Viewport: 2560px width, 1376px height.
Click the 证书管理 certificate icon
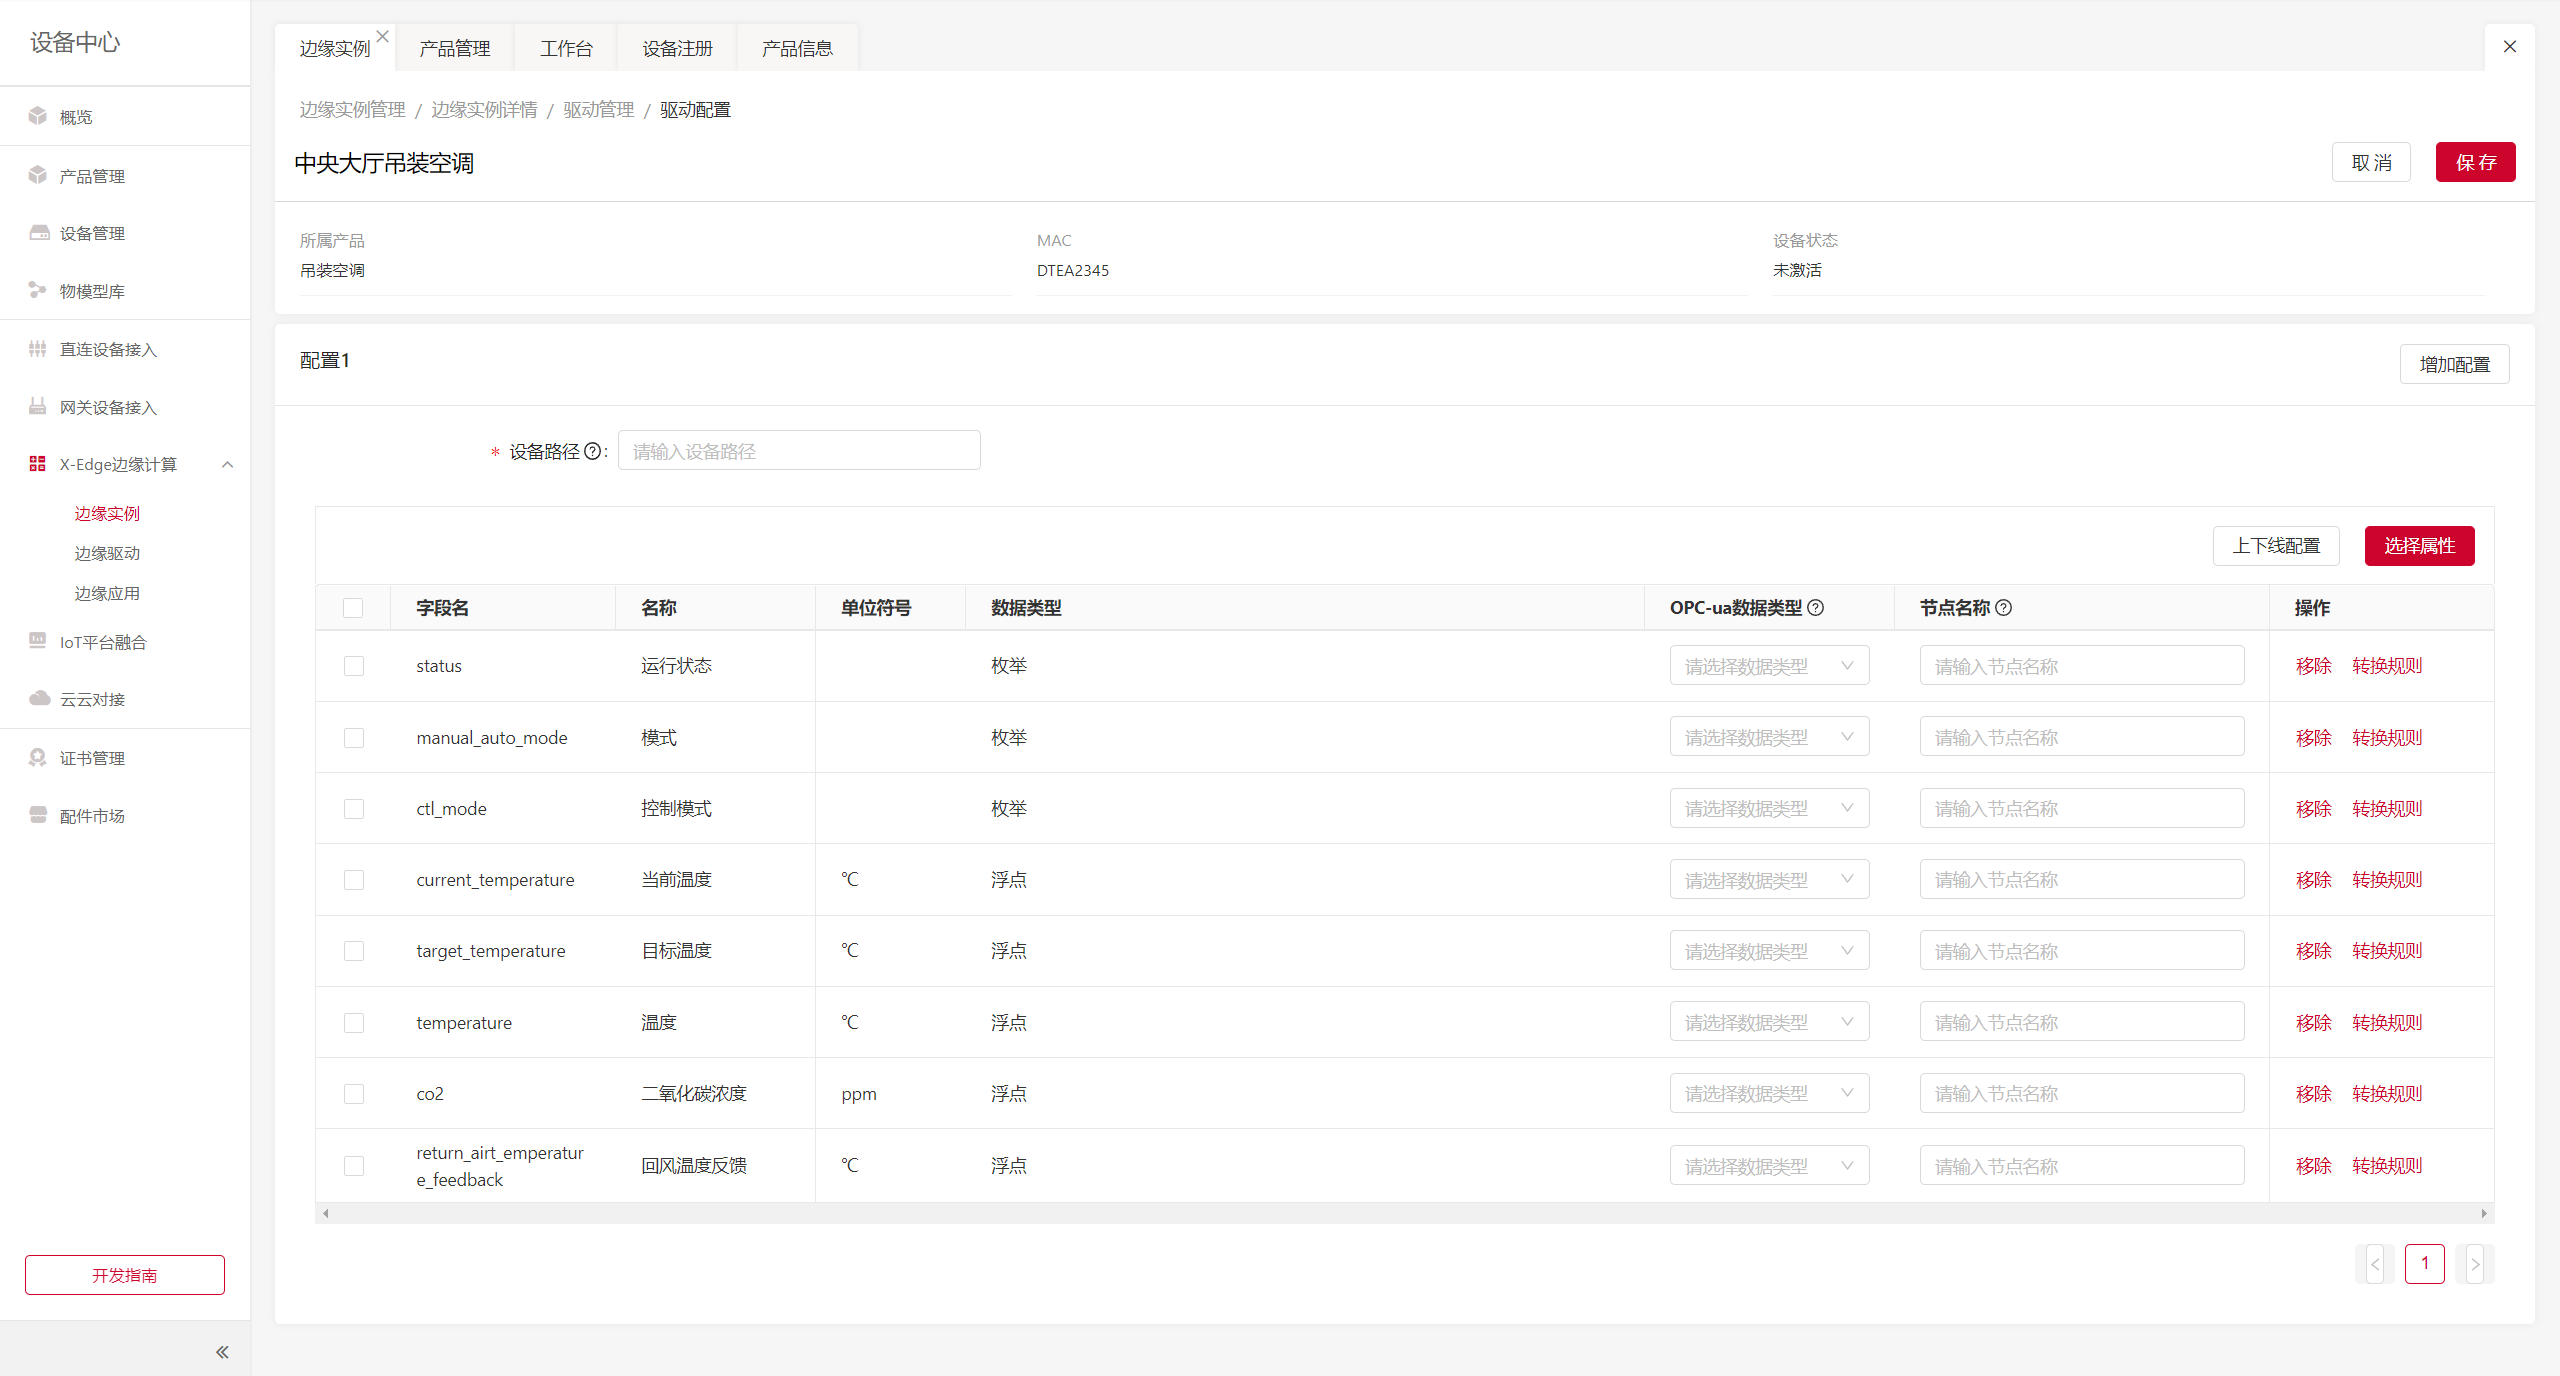click(x=38, y=757)
